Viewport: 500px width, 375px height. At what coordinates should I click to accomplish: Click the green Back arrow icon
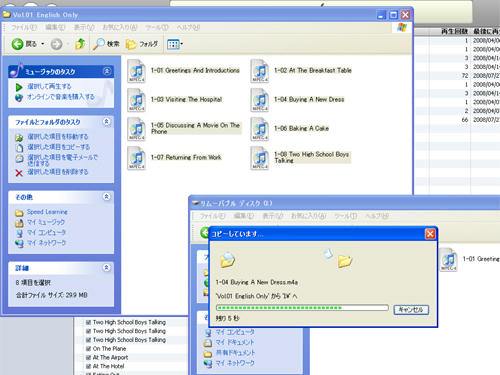click(x=17, y=44)
